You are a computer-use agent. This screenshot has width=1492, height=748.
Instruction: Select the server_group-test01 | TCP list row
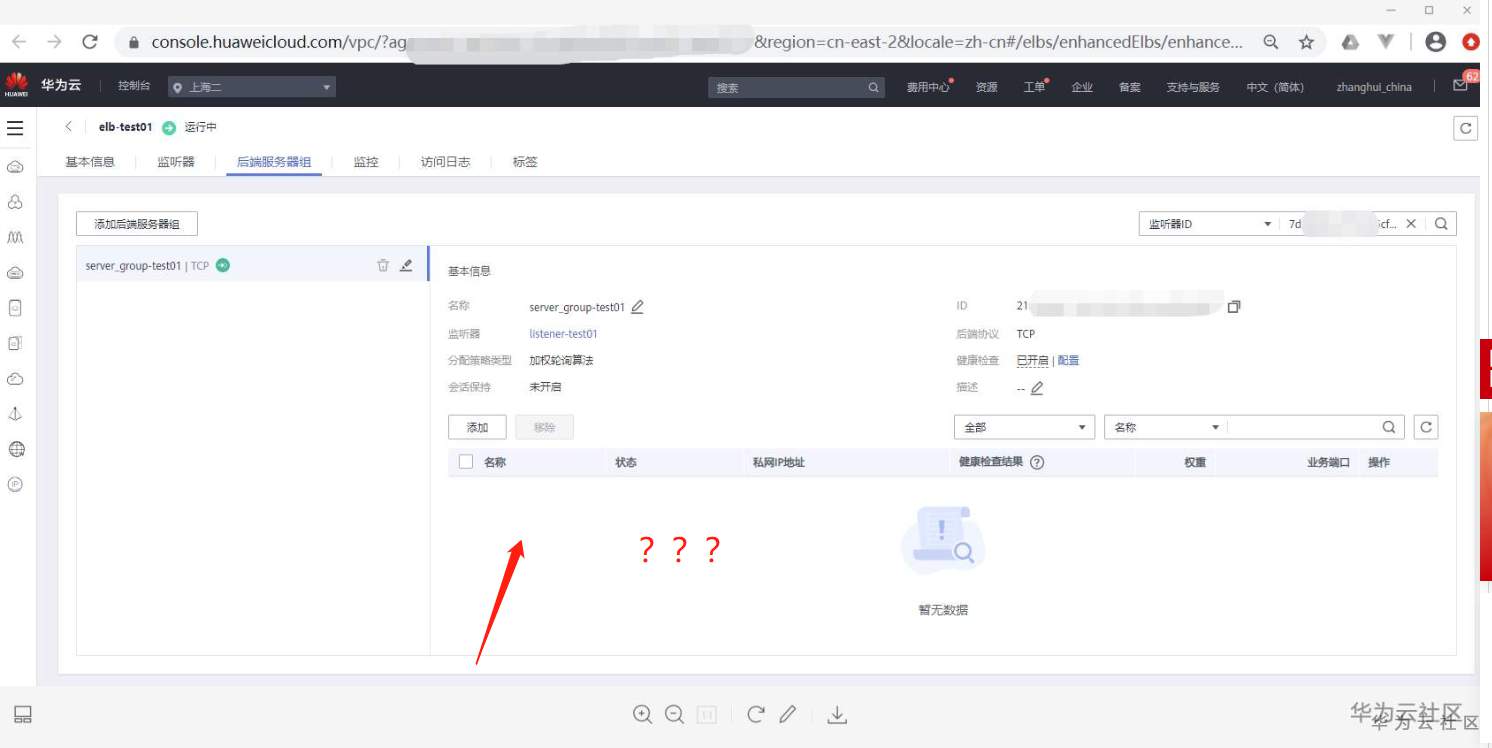[252, 265]
